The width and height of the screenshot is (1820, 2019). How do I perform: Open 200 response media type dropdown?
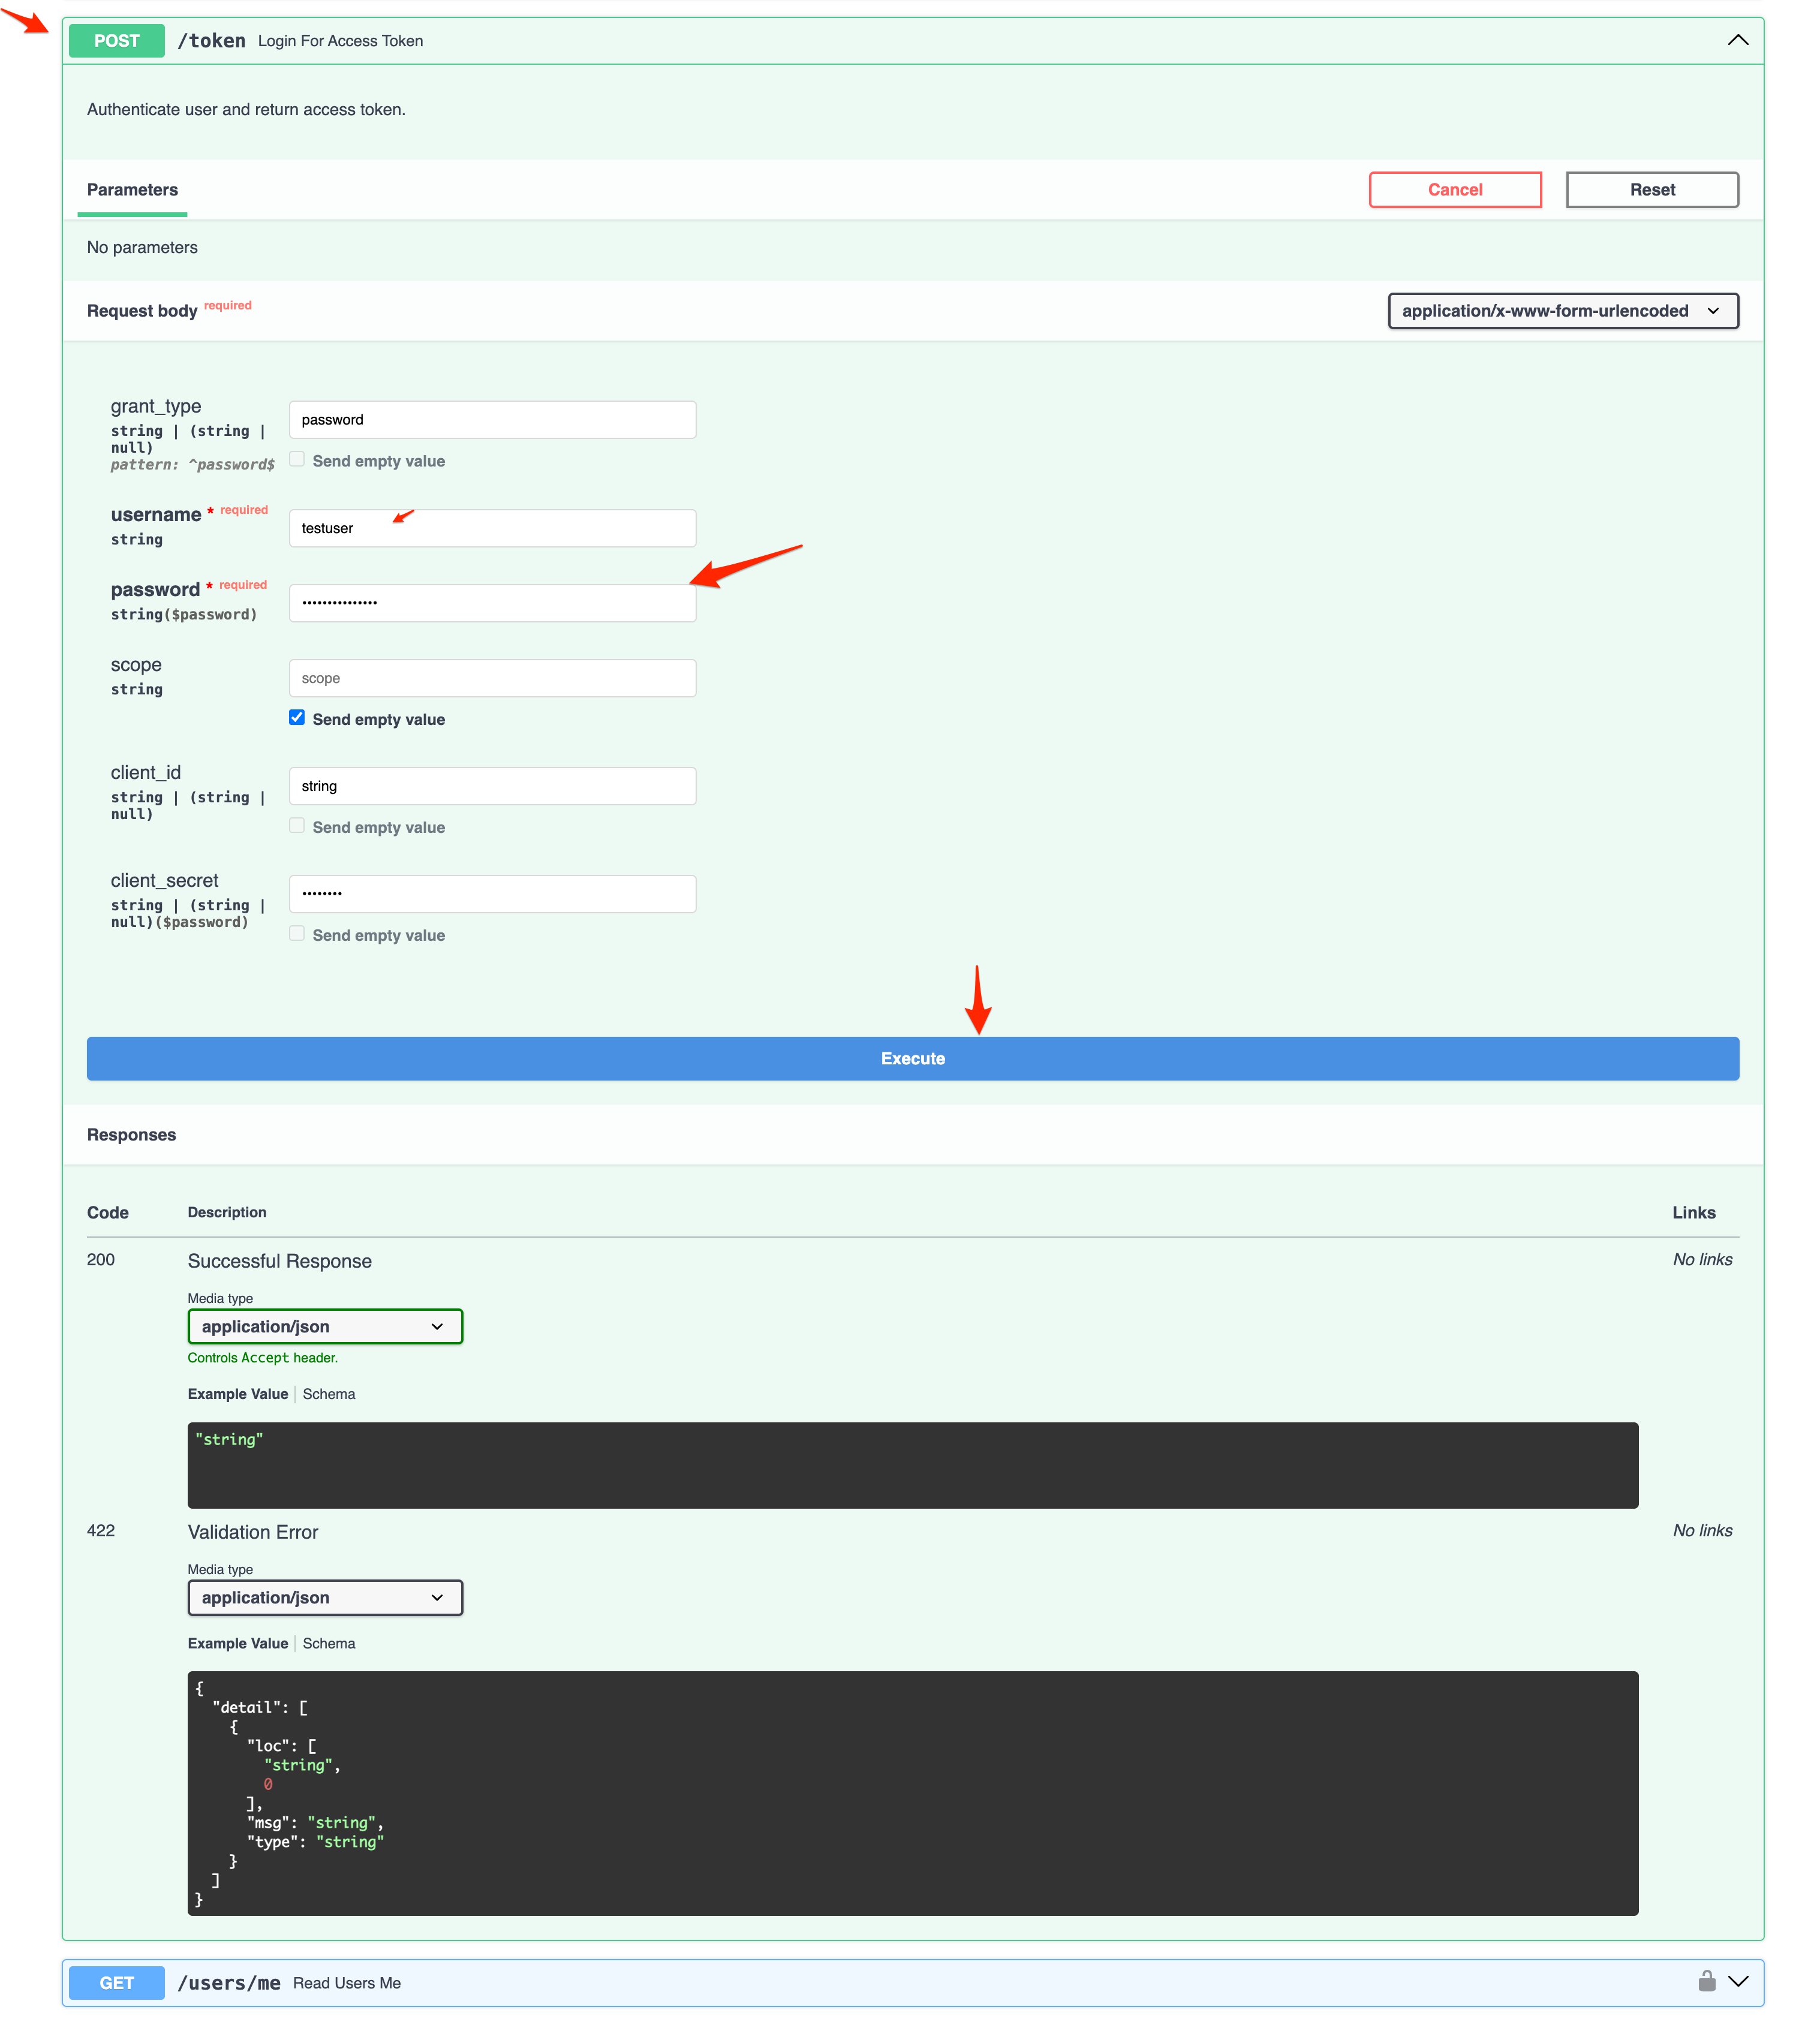[x=325, y=1326]
